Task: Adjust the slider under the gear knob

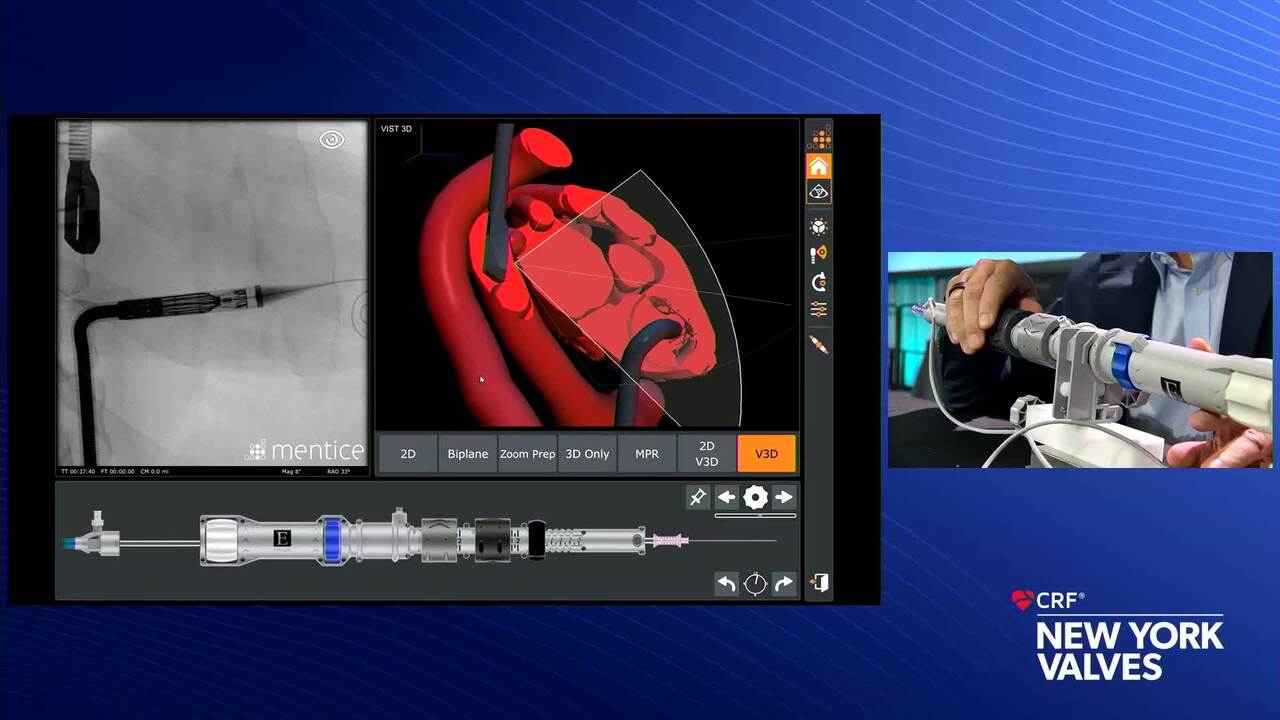Action: pos(755,516)
